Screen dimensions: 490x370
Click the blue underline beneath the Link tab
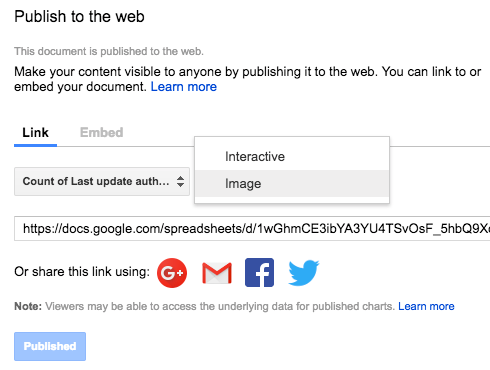(x=35, y=145)
